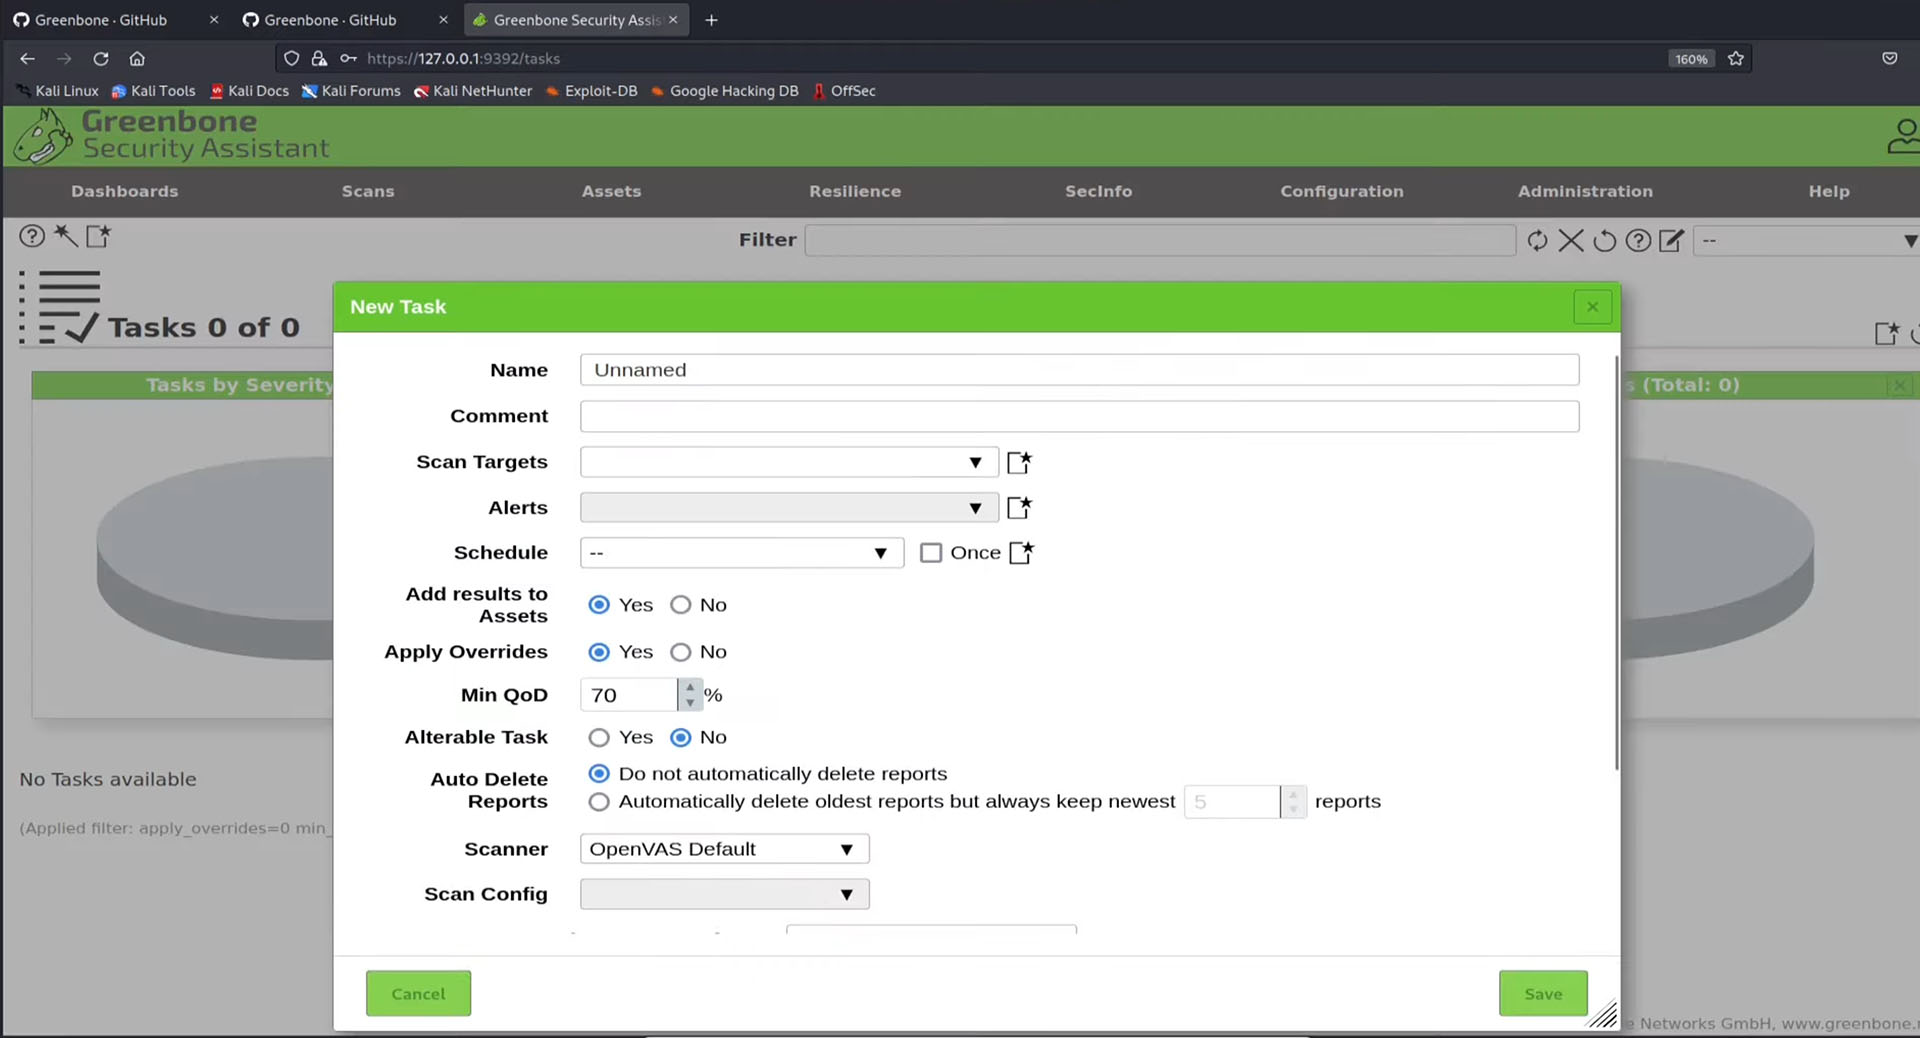Click reset to default filter icon

[x=1604, y=240]
